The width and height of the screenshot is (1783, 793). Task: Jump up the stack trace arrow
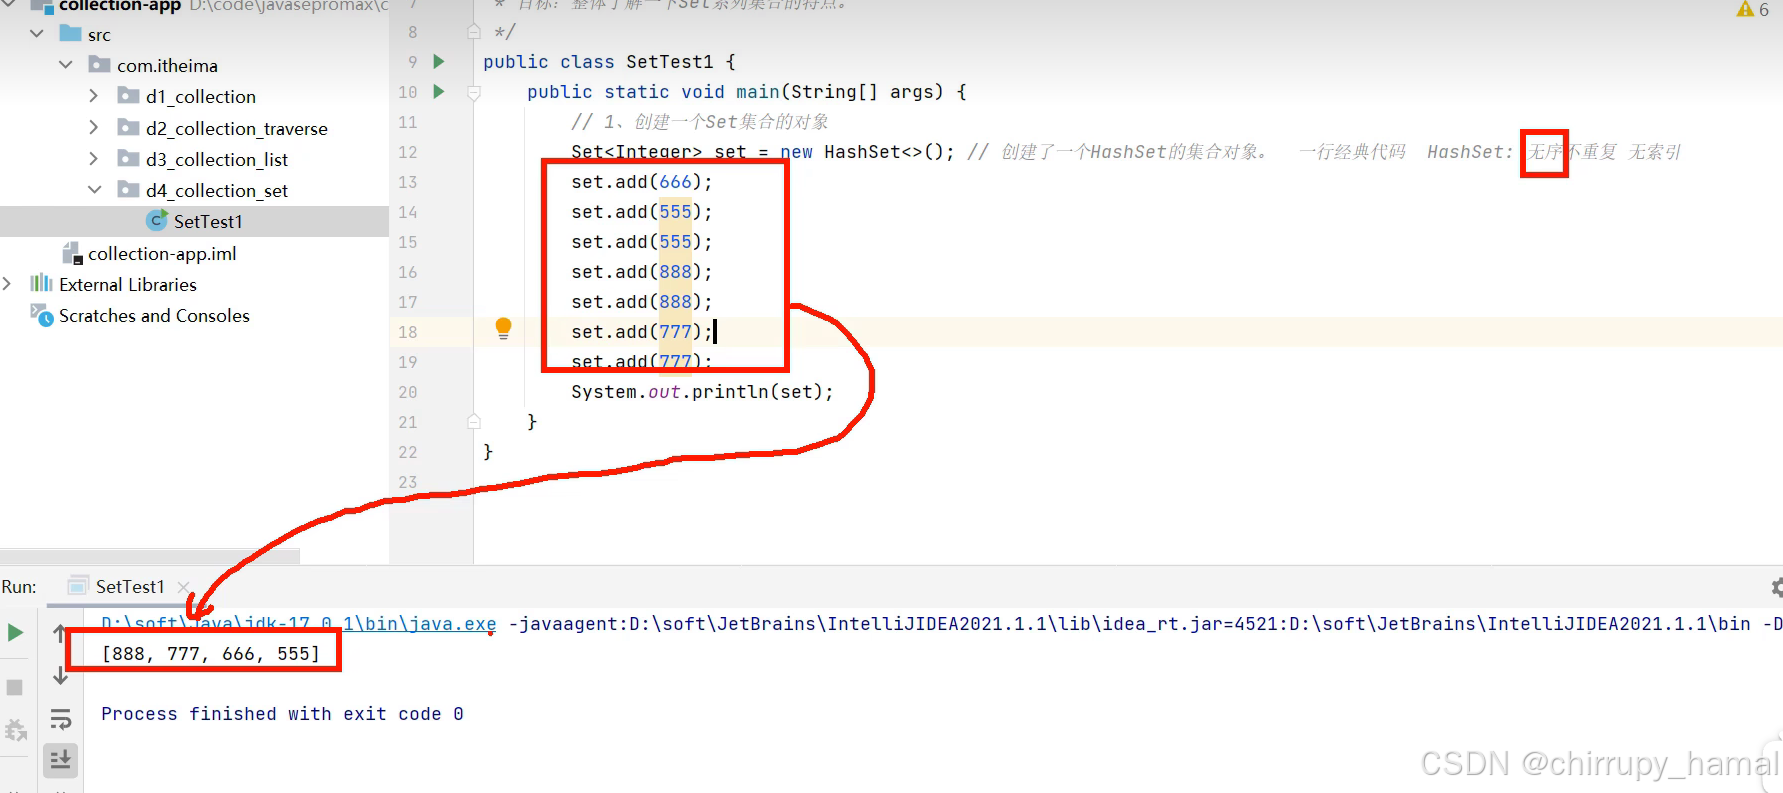(x=60, y=633)
